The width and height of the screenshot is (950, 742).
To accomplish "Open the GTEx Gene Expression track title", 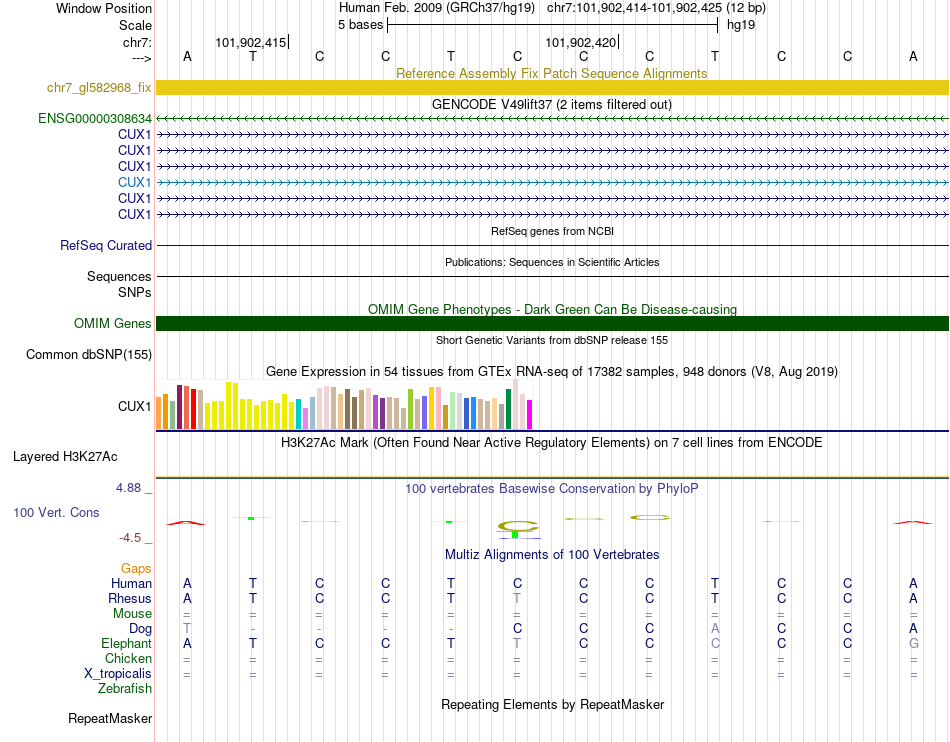I will 551,371.
